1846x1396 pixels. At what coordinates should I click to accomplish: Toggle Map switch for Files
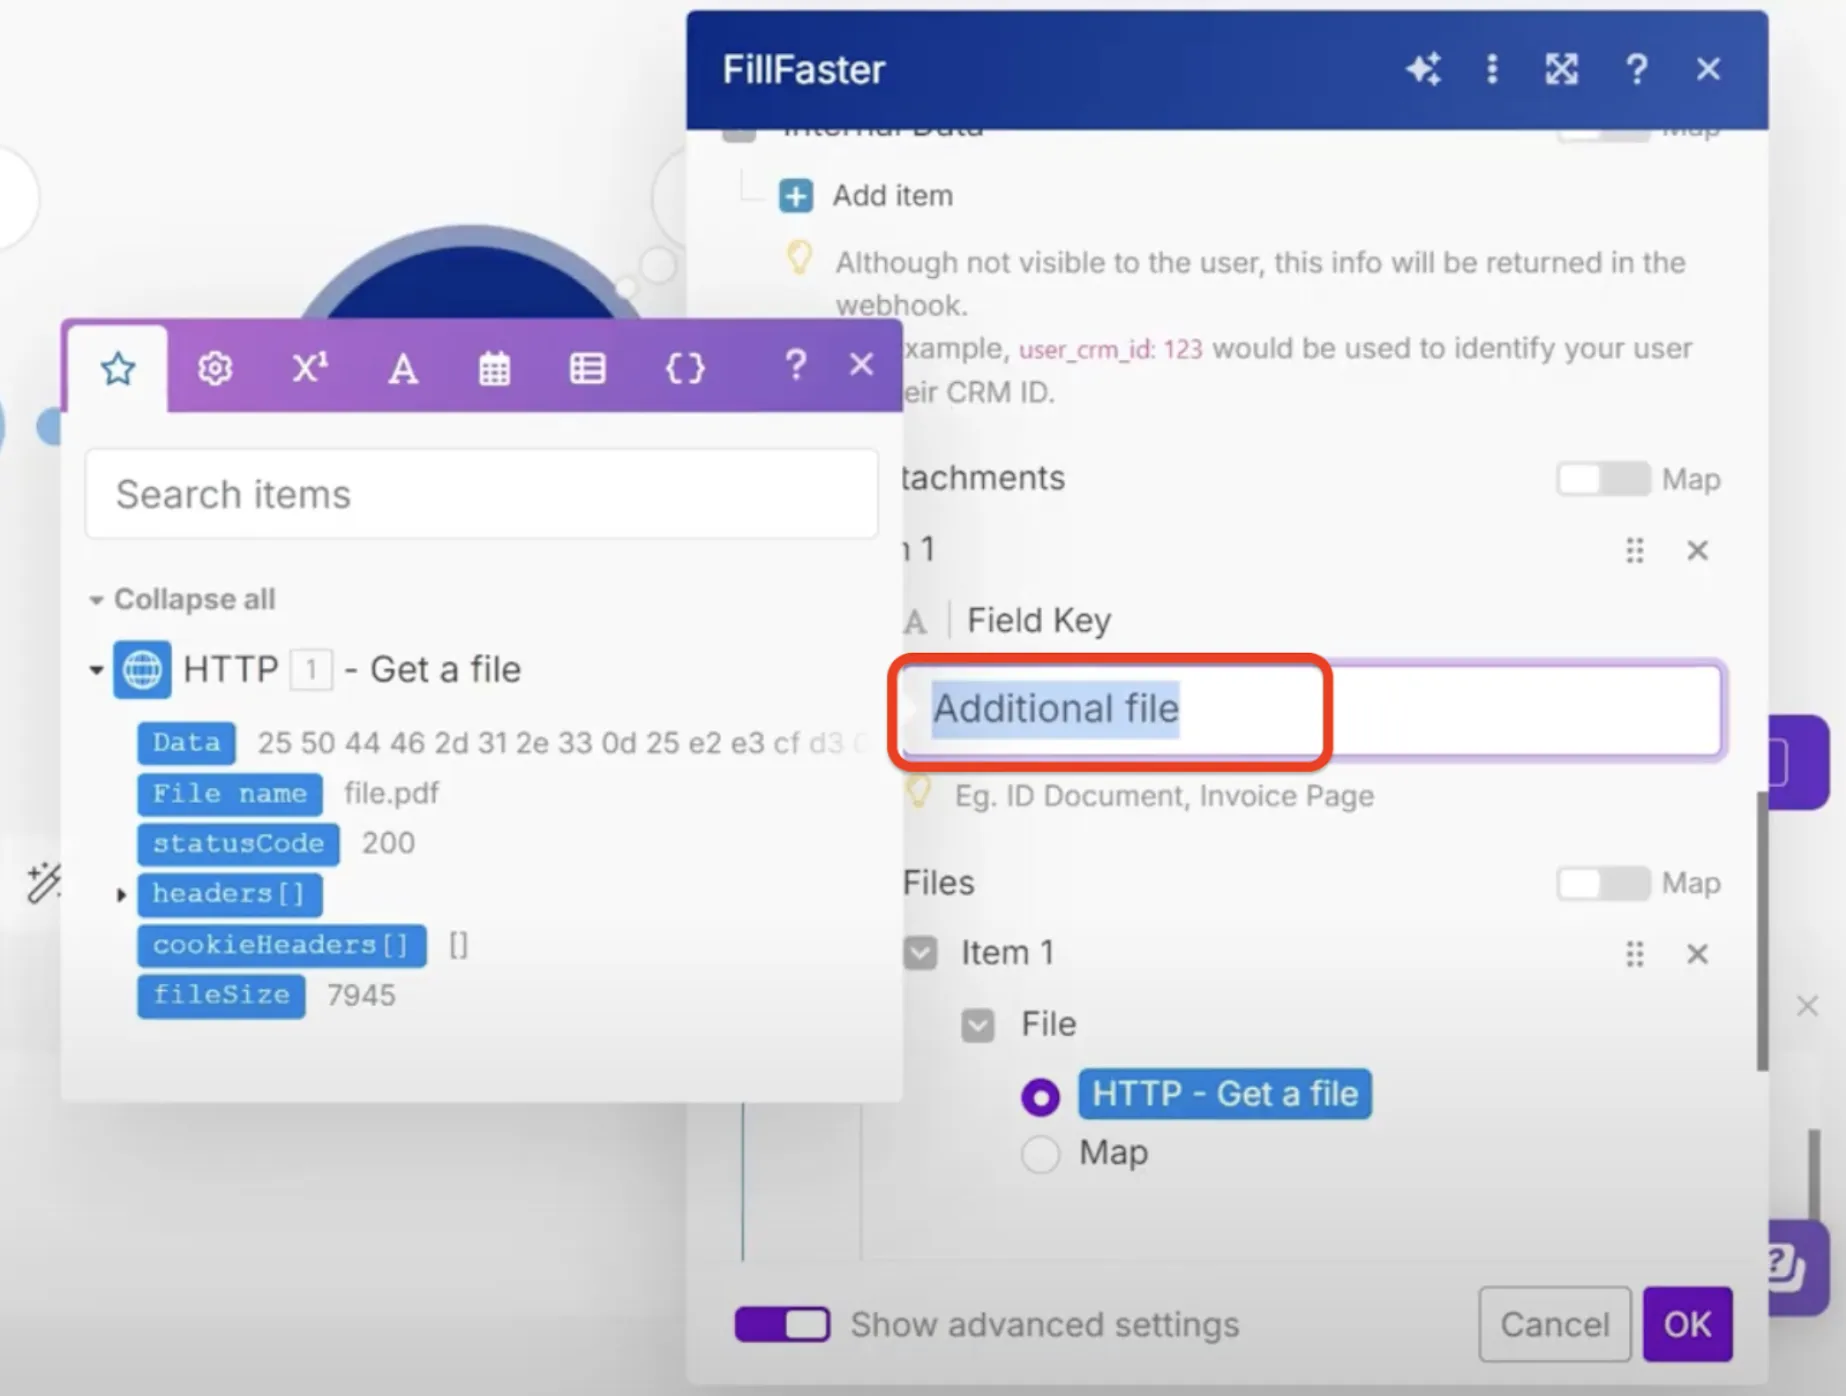[x=1603, y=883]
